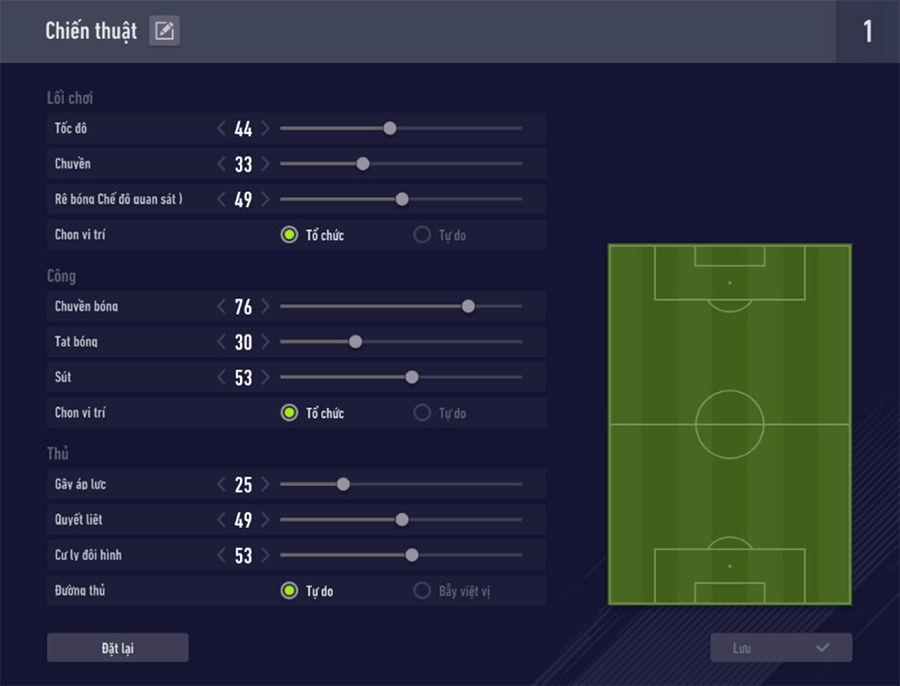Increase Chuyền value using right chevron
This screenshot has width=900, height=686.
265,164
